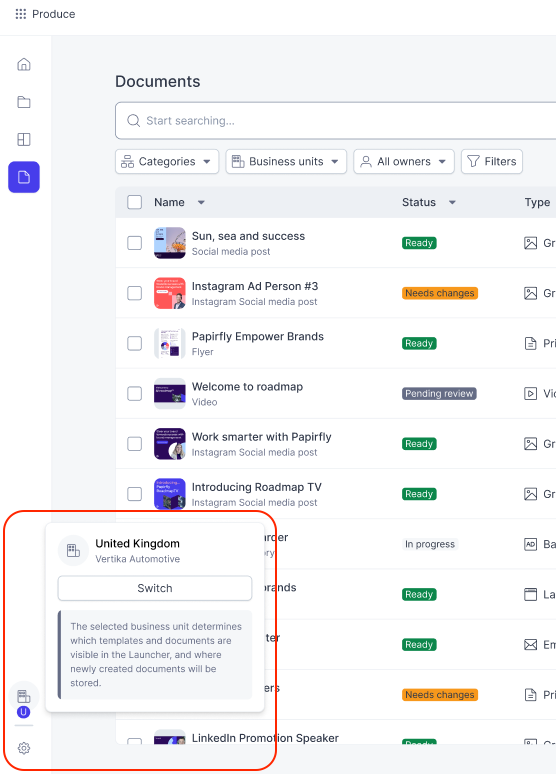This screenshot has height=774, width=556.
Task: Open the templates layout sidebar icon
Action: coord(24,140)
